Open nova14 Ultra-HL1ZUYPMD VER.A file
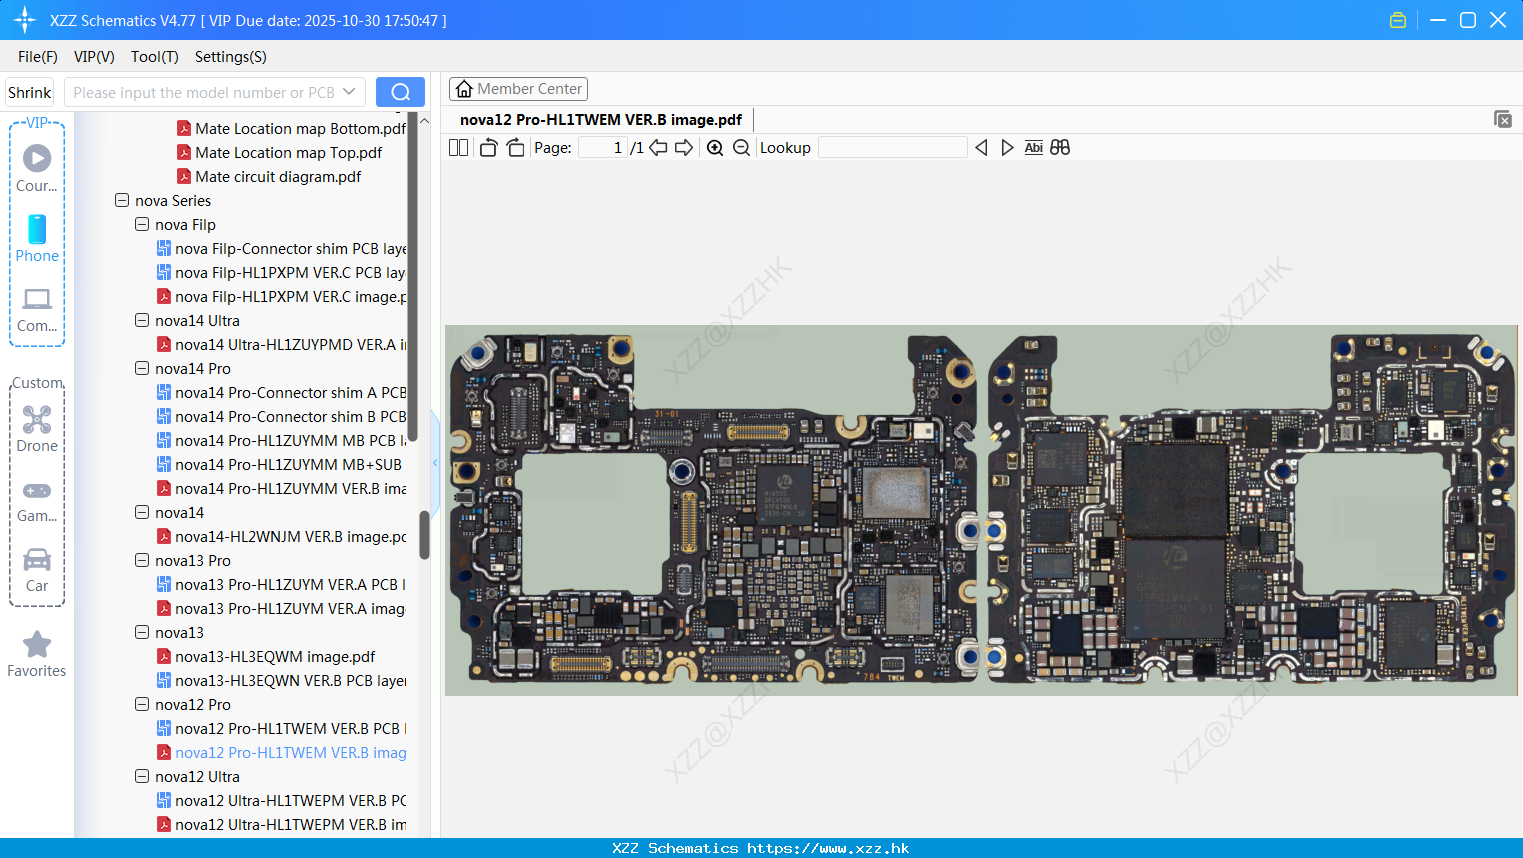 [281, 344]
